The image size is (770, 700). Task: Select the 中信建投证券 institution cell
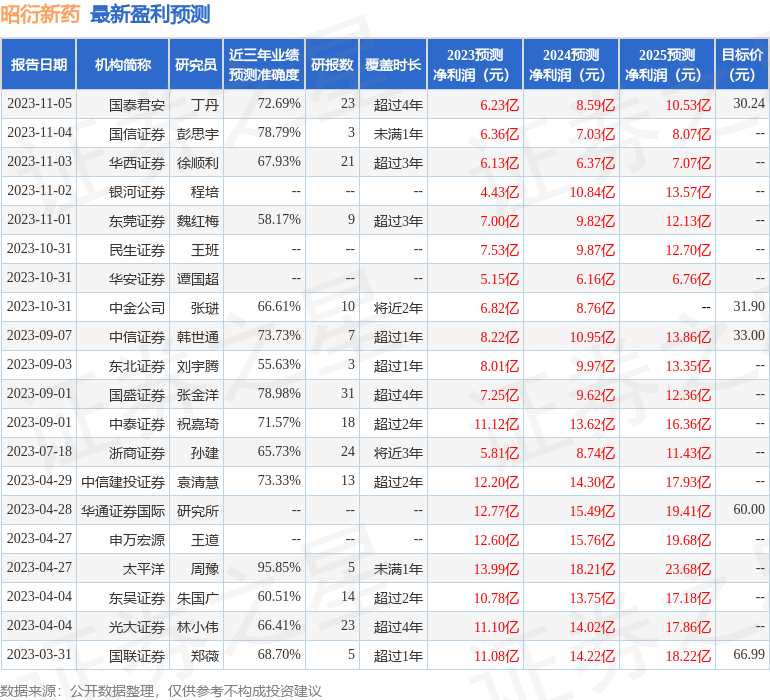123,481
